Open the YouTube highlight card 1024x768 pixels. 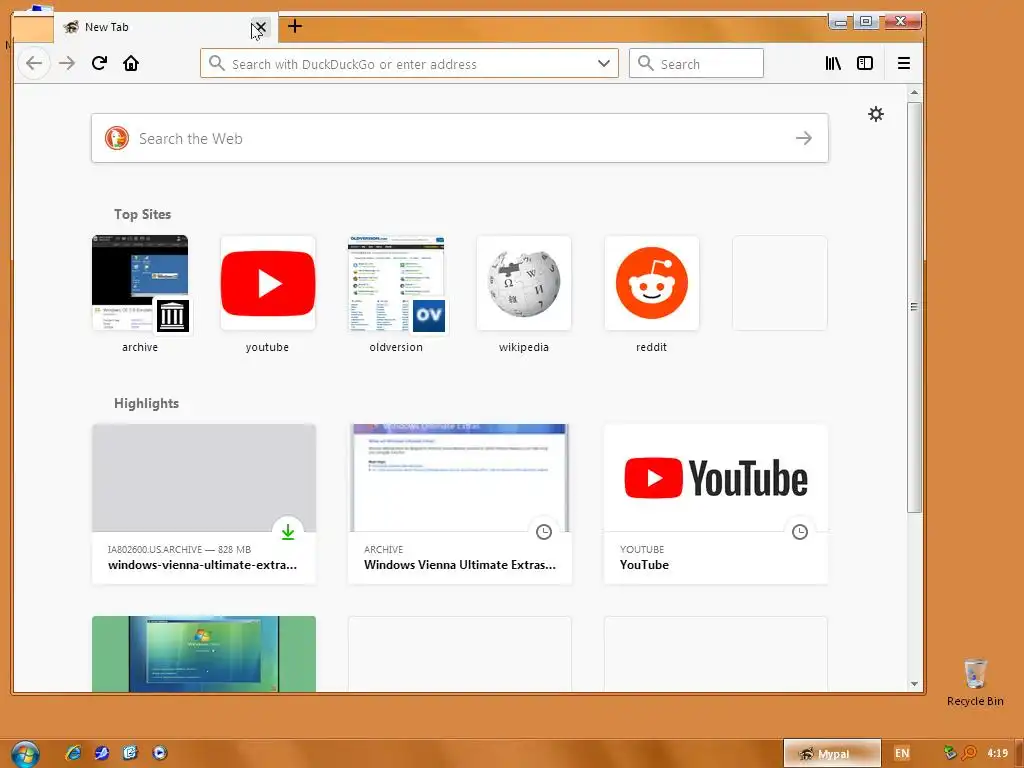tap(716, 504)
